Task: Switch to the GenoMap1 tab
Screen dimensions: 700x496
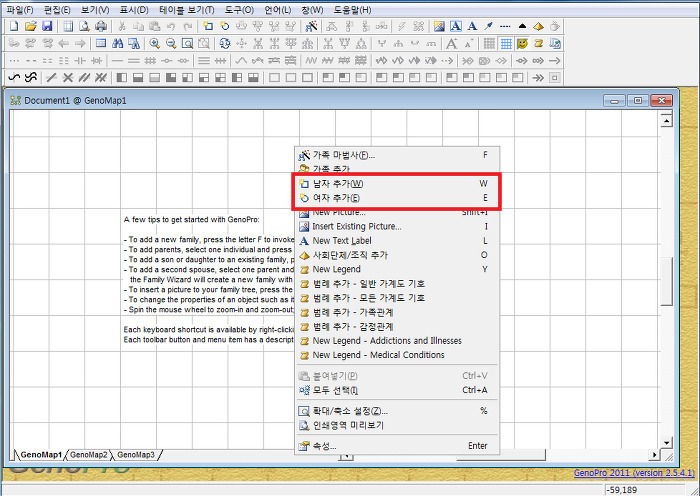Action: pos(41,454)
